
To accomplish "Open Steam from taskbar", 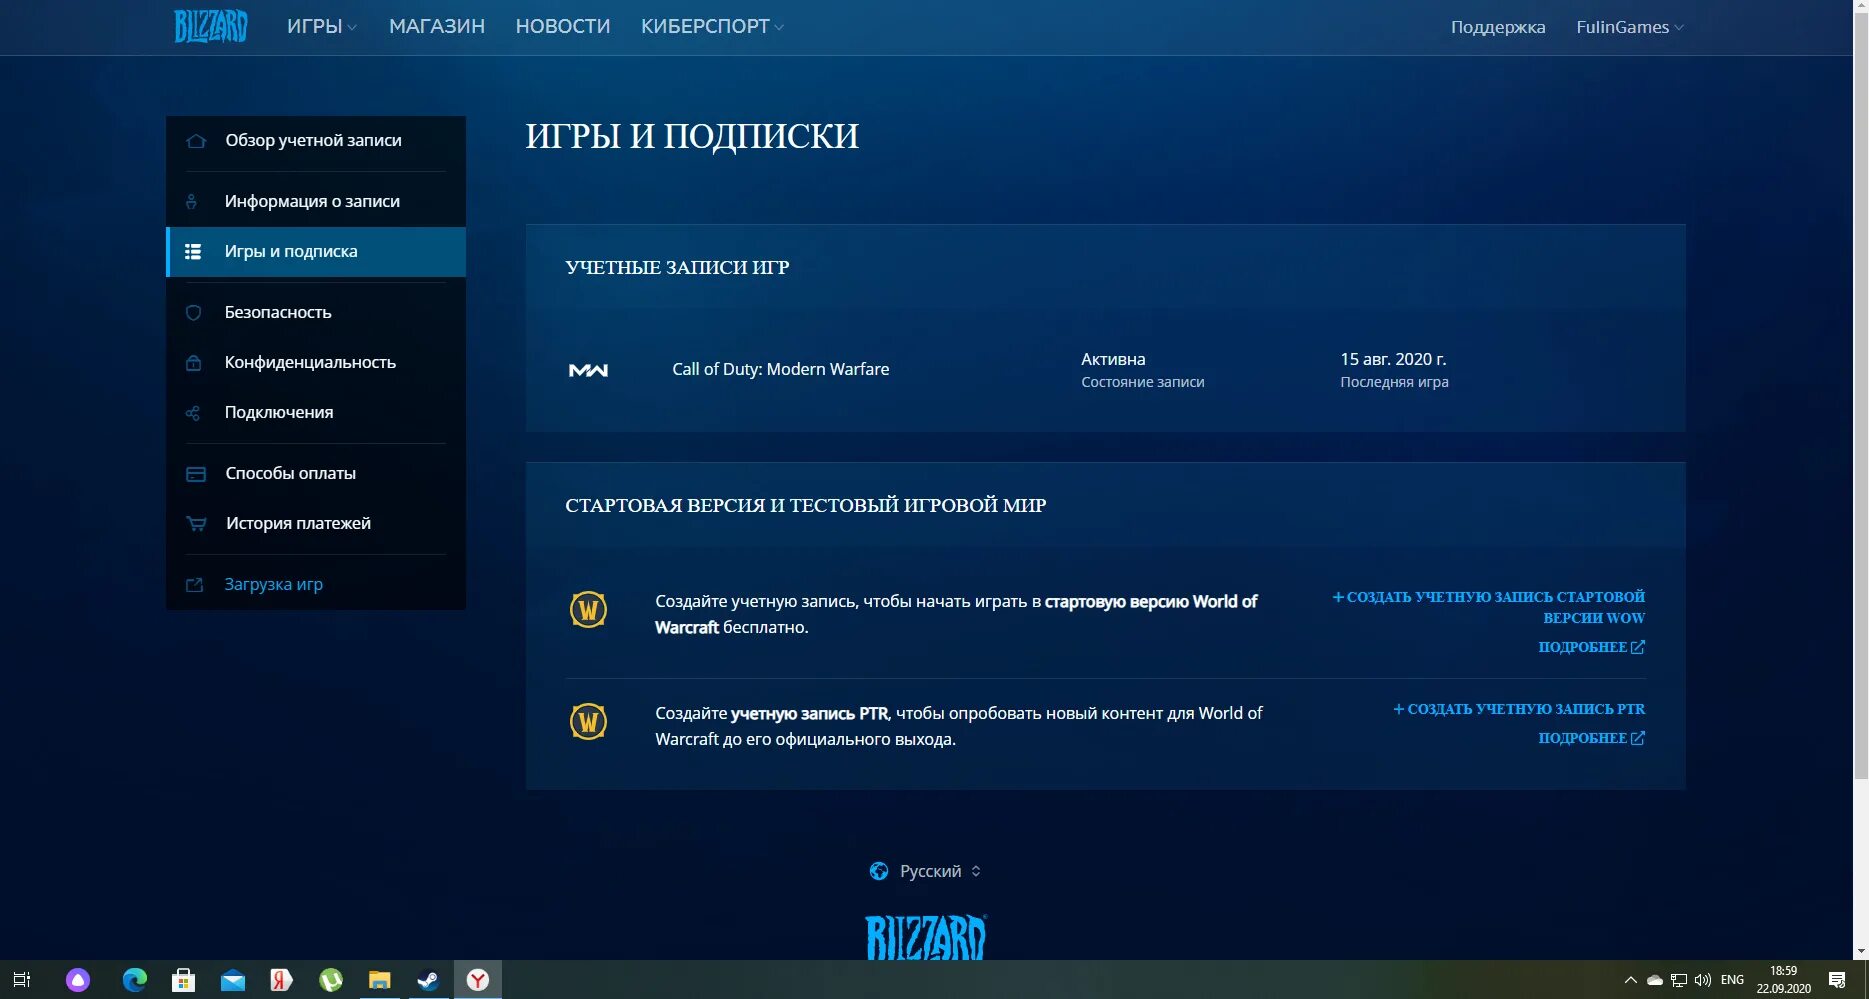I will pyautogui.click(x=428, y=980).
